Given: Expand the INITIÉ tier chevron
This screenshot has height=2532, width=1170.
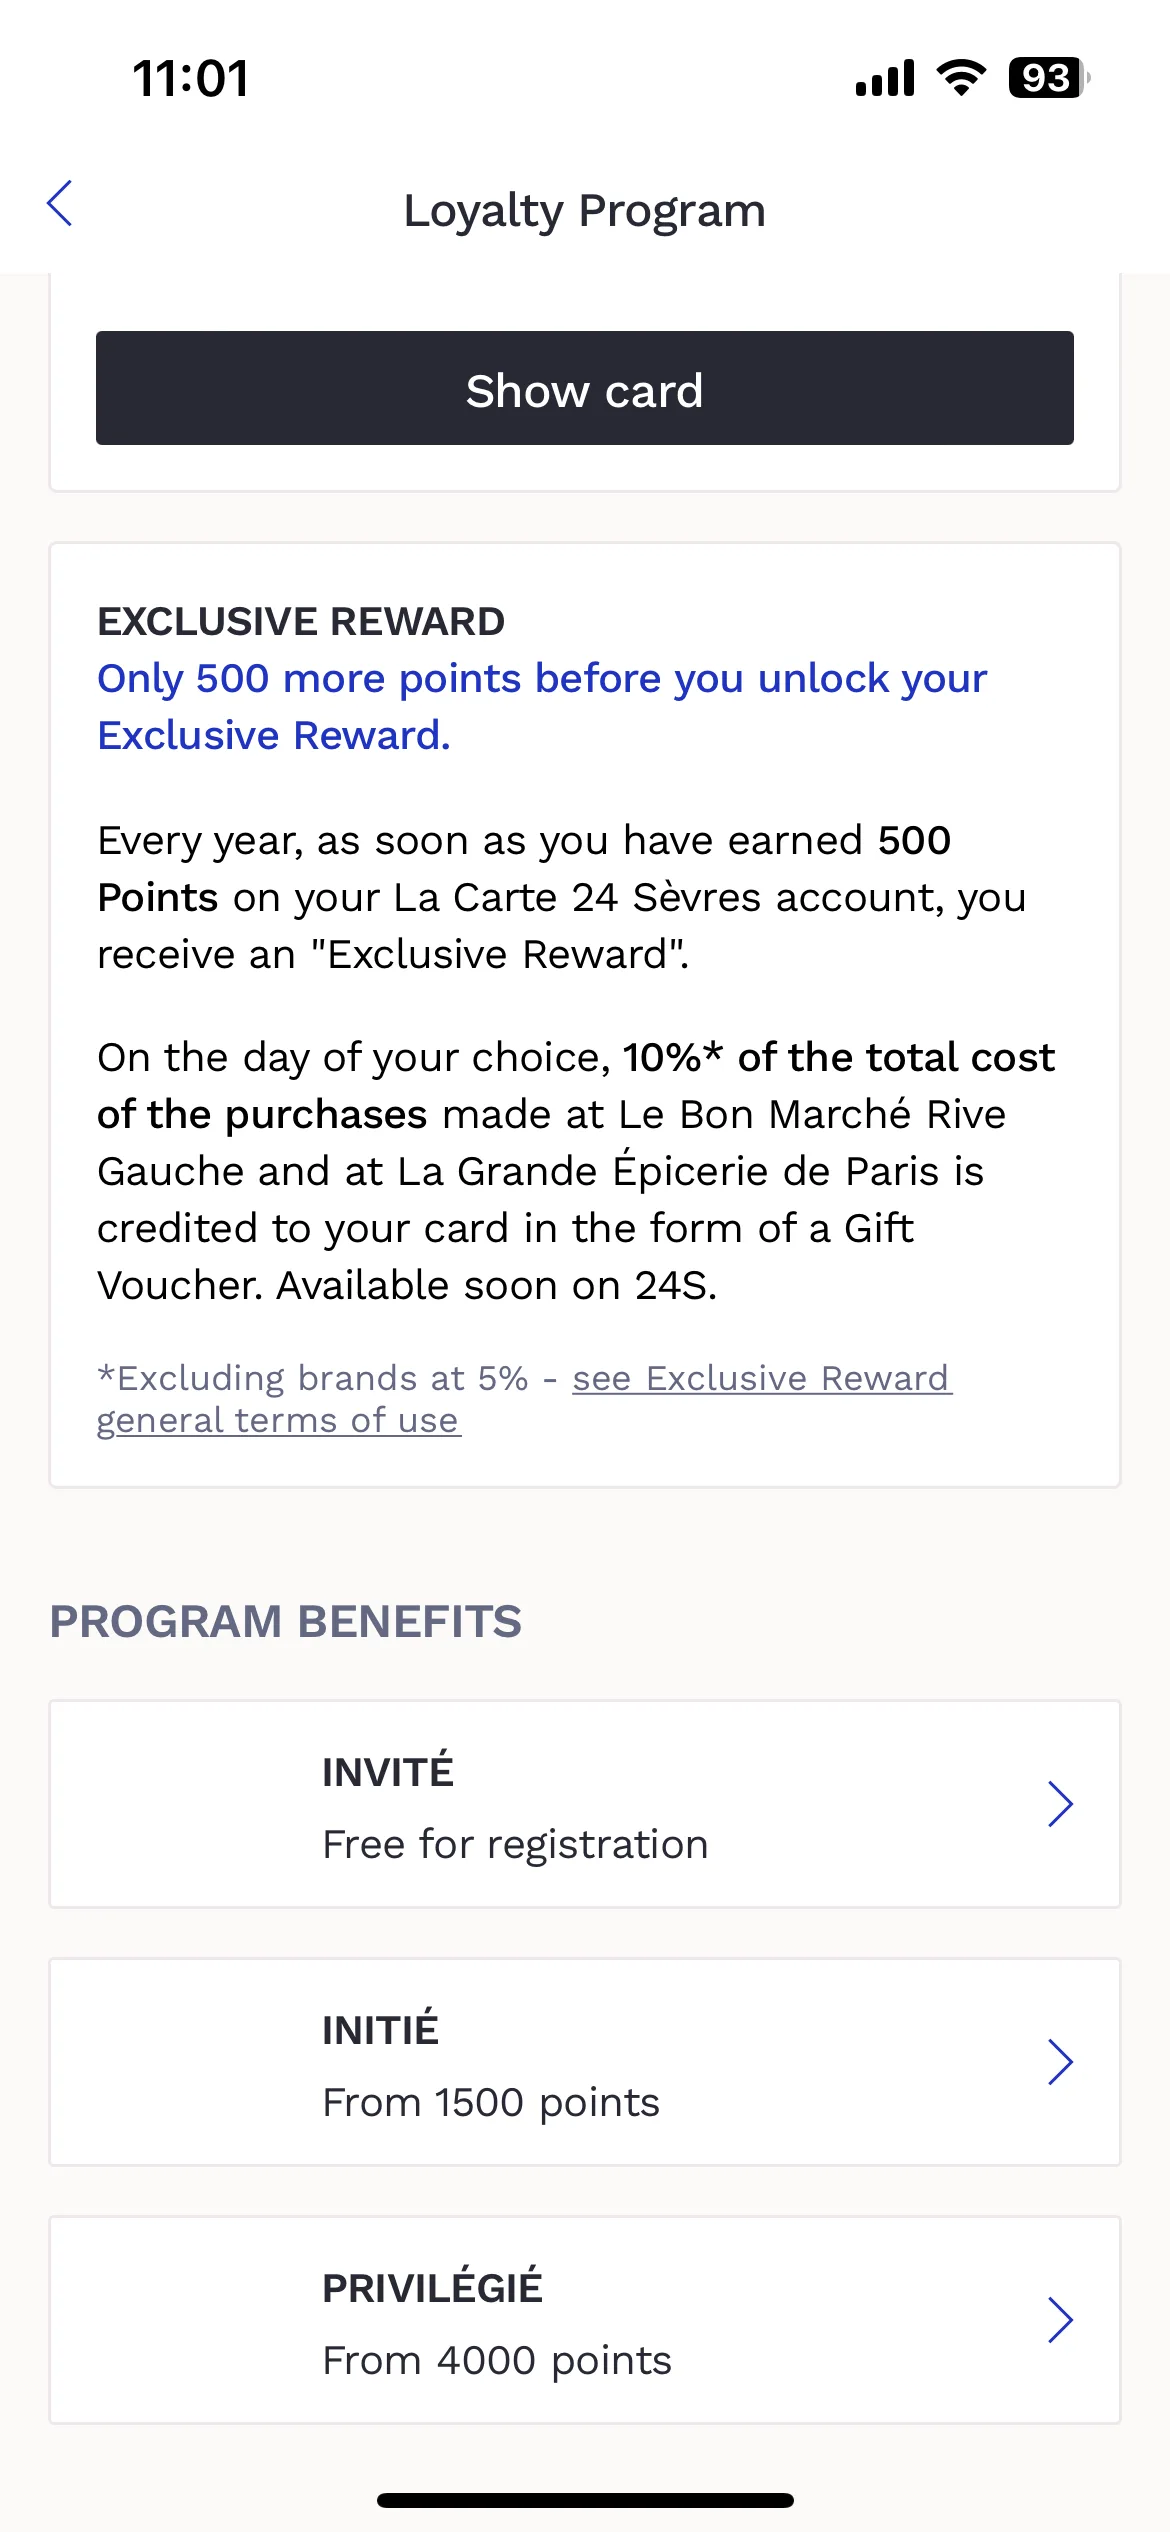Looking at the screenshot, I should 1060,2062.
